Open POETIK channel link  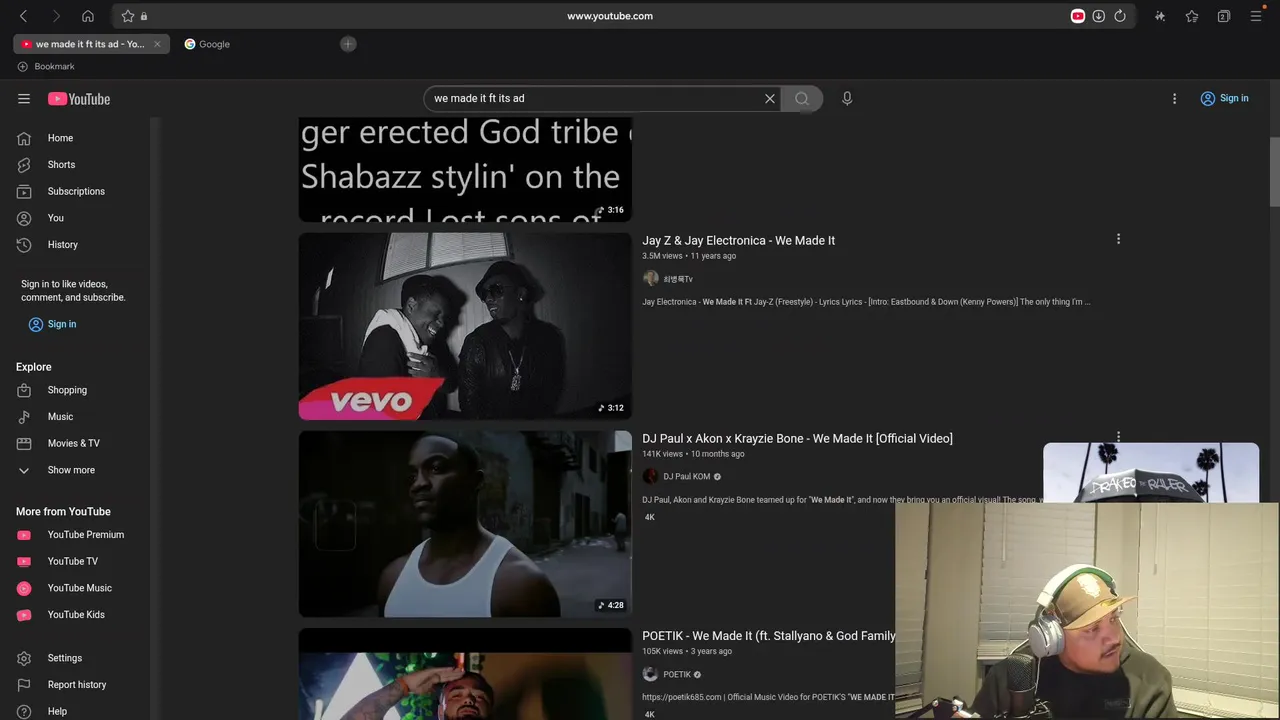(677, 675)
